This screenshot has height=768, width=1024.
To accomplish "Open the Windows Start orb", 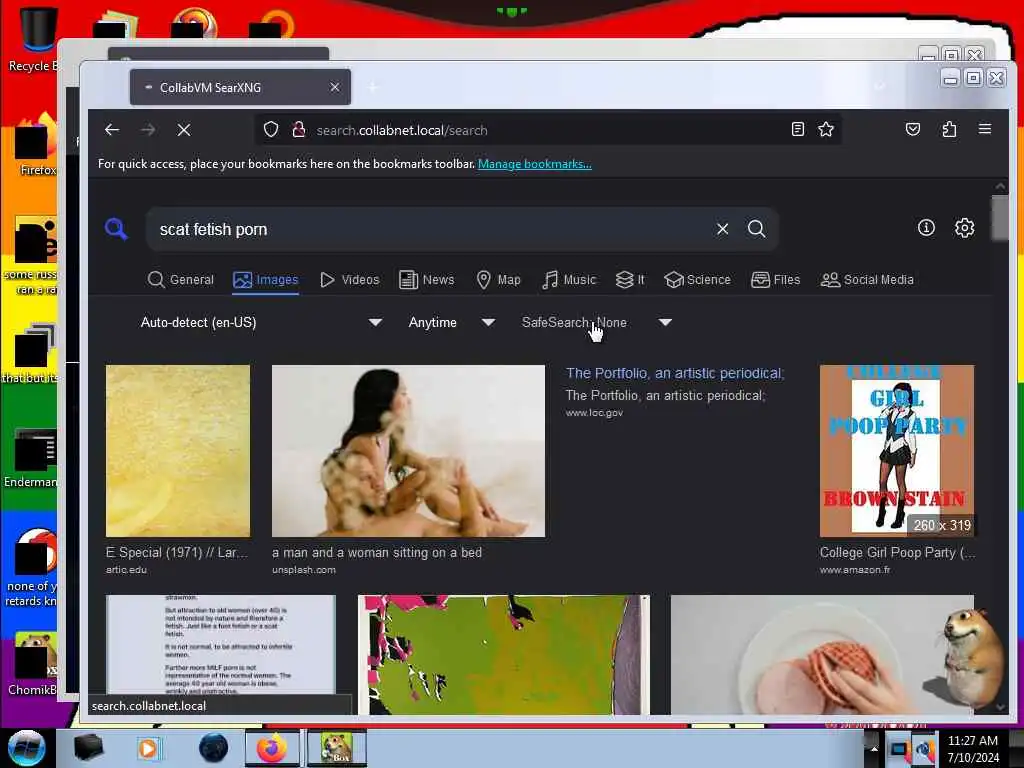I will tap(27, 748).
